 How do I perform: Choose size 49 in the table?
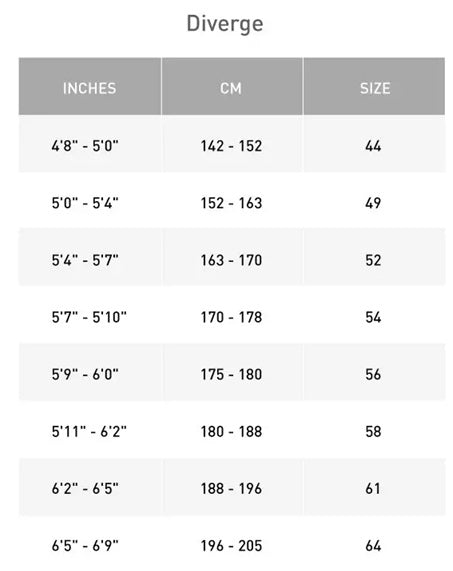point(373,203)
